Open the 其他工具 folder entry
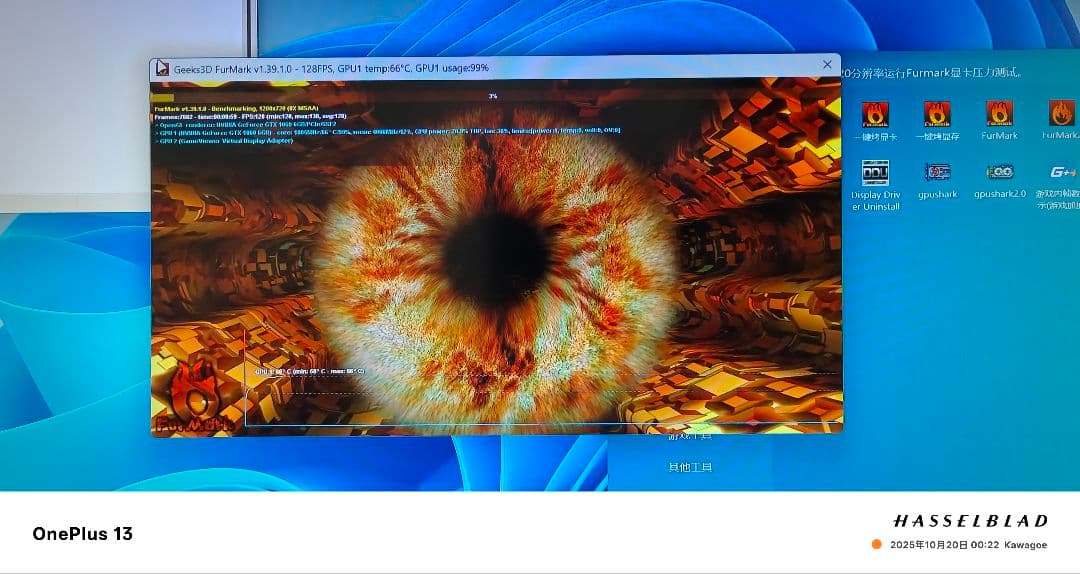The height and width of the screenshot is (574, 1080). [x=690, y=467]
